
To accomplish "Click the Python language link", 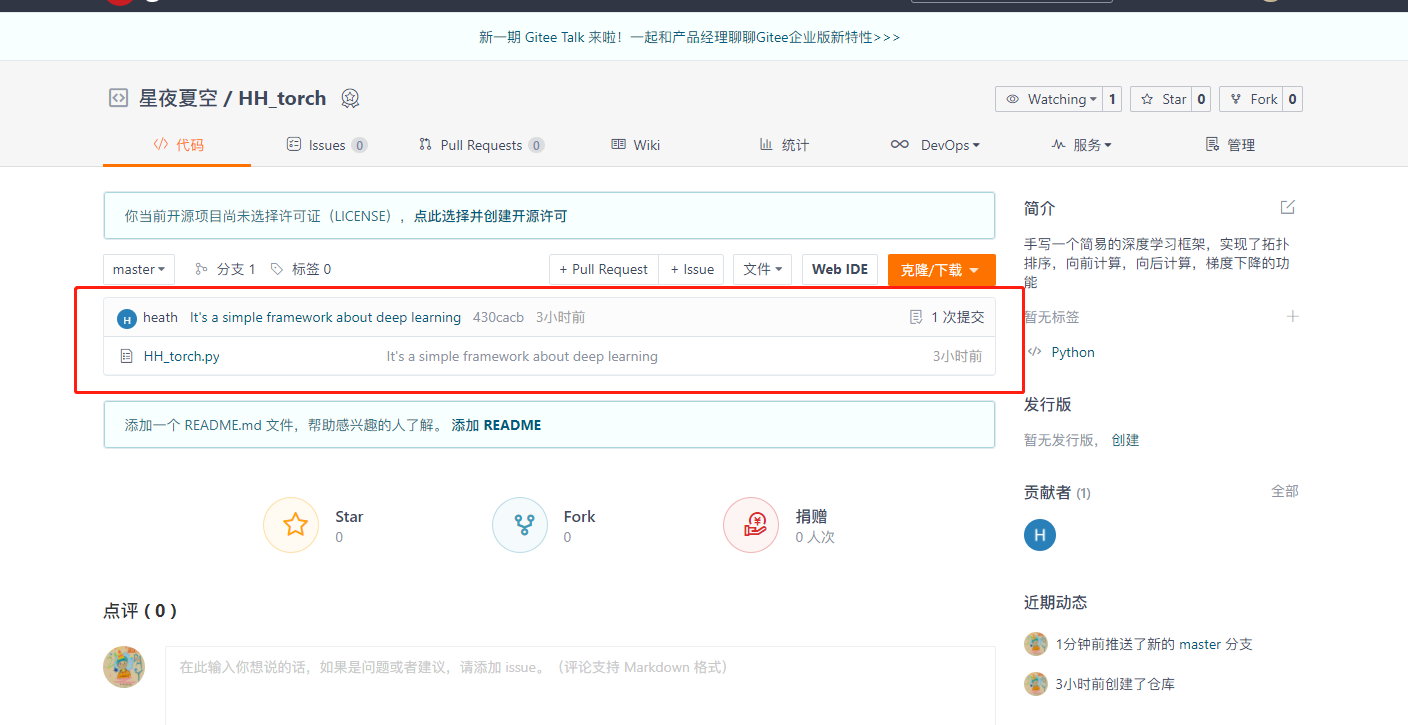I will (1073, 352).
